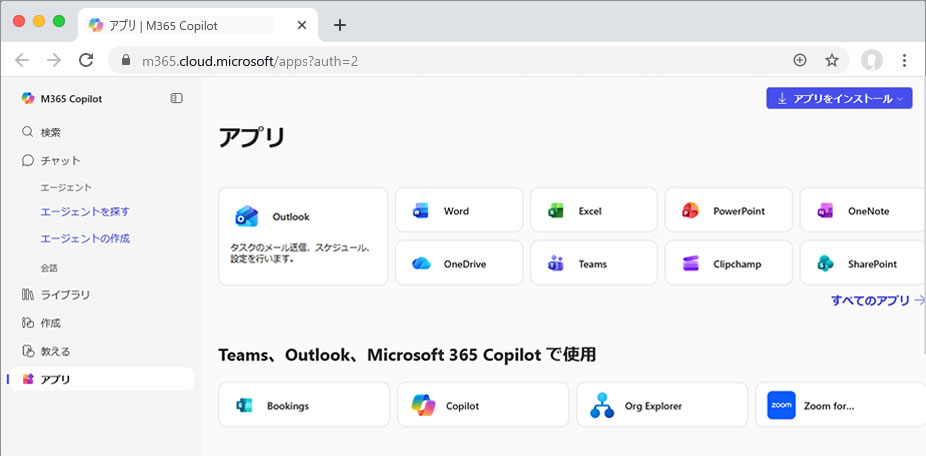Go to ライブラリ in the sidebar

[65, 294]
